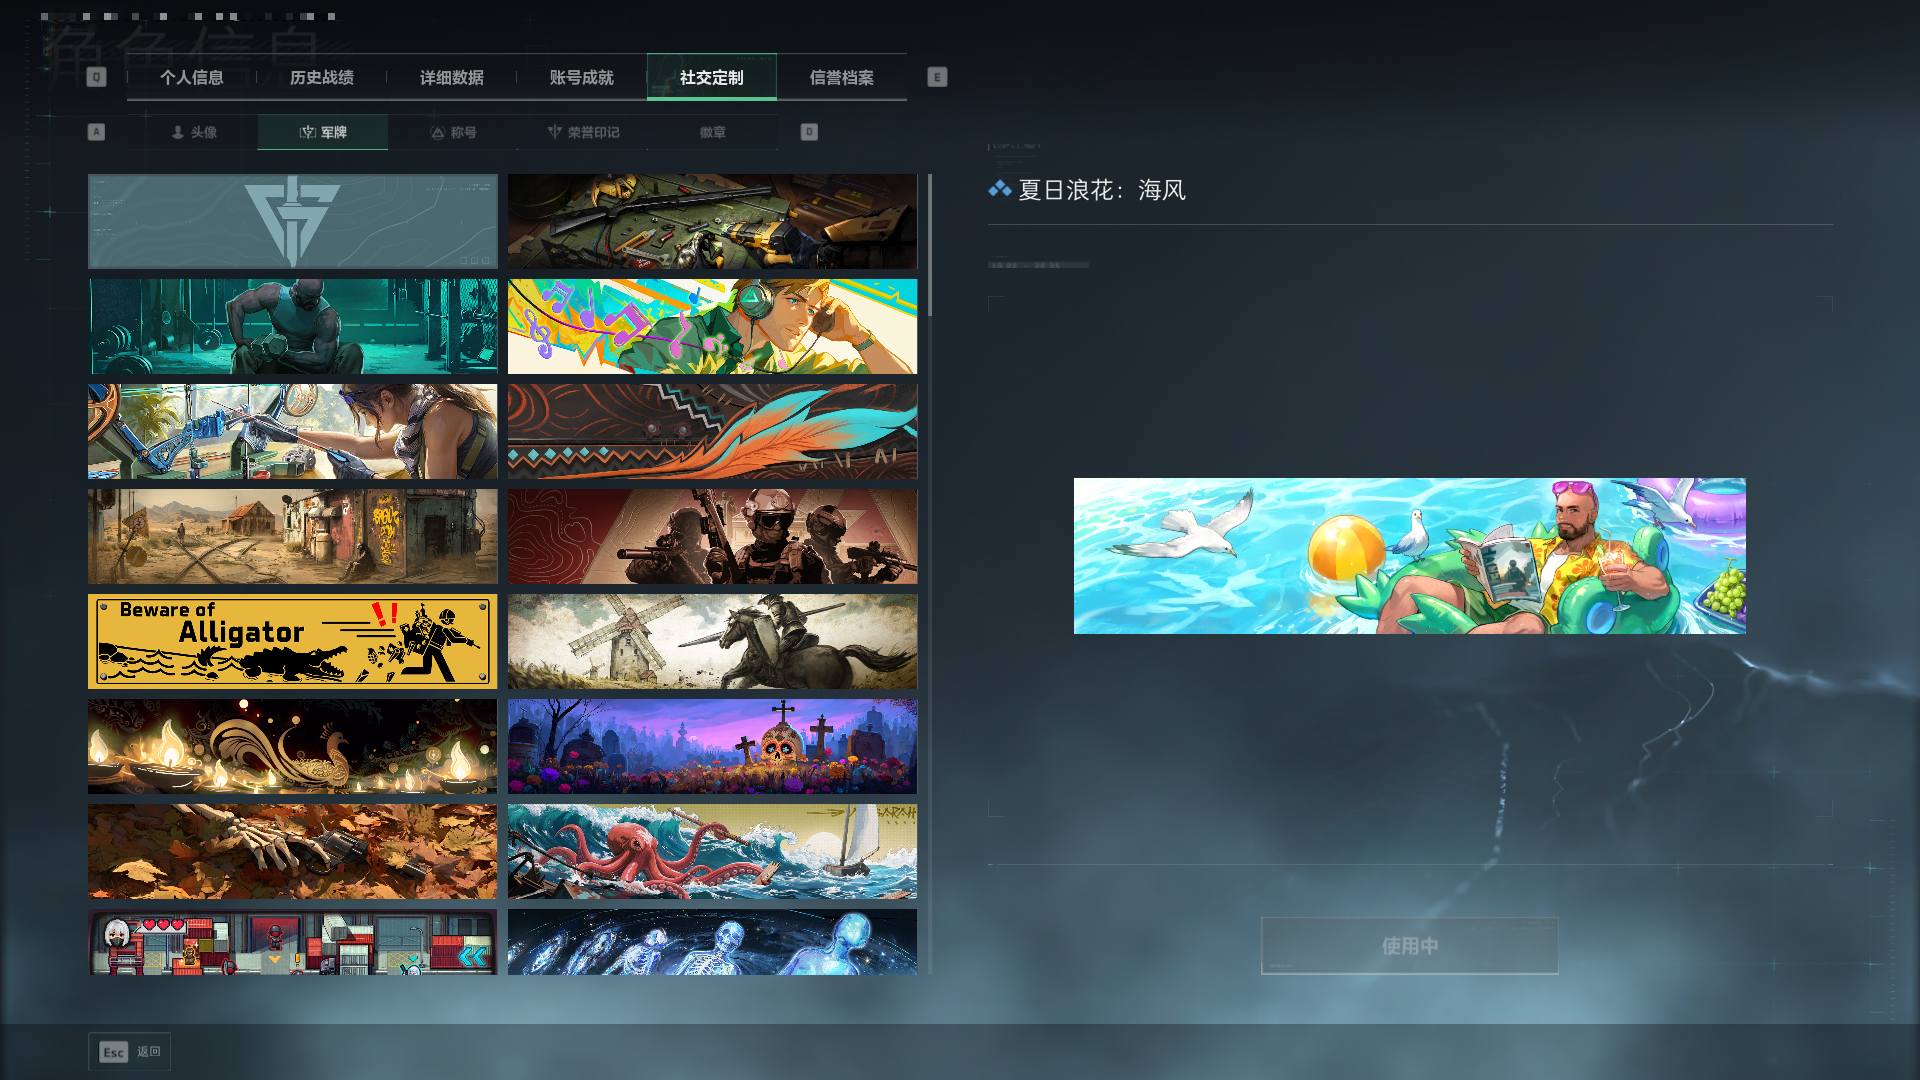Select the weapon workbench dog tag
This screenshot has width=1920, height=1080.
(712, 222)
